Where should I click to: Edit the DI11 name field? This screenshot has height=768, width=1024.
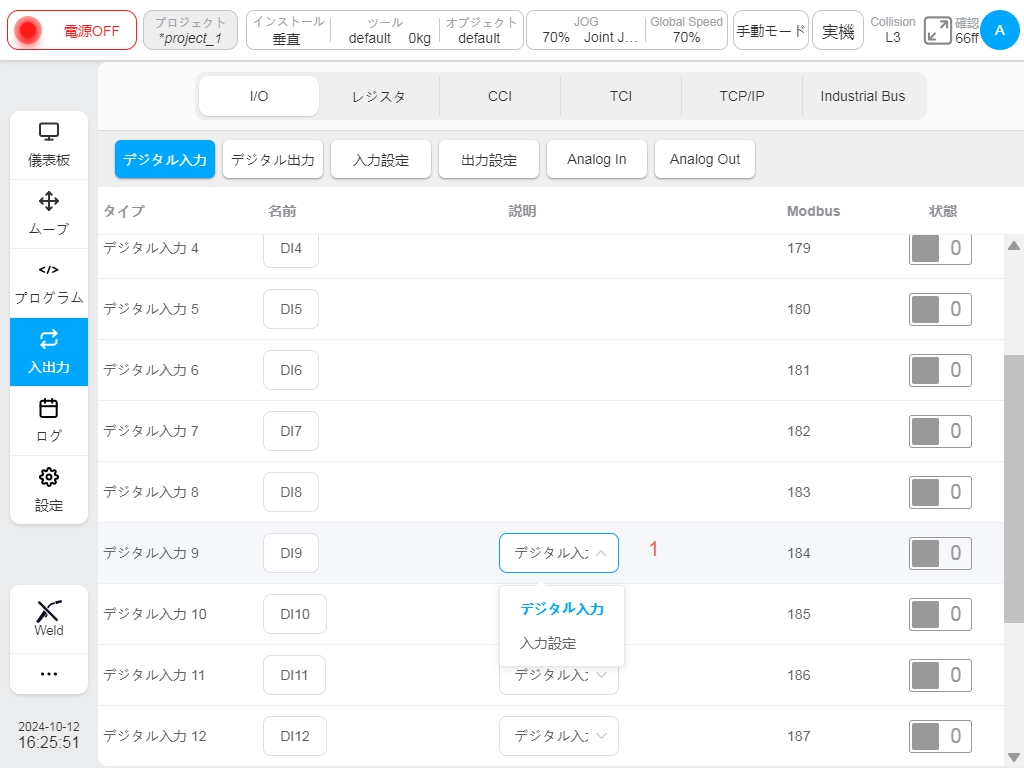coord(295,675)
